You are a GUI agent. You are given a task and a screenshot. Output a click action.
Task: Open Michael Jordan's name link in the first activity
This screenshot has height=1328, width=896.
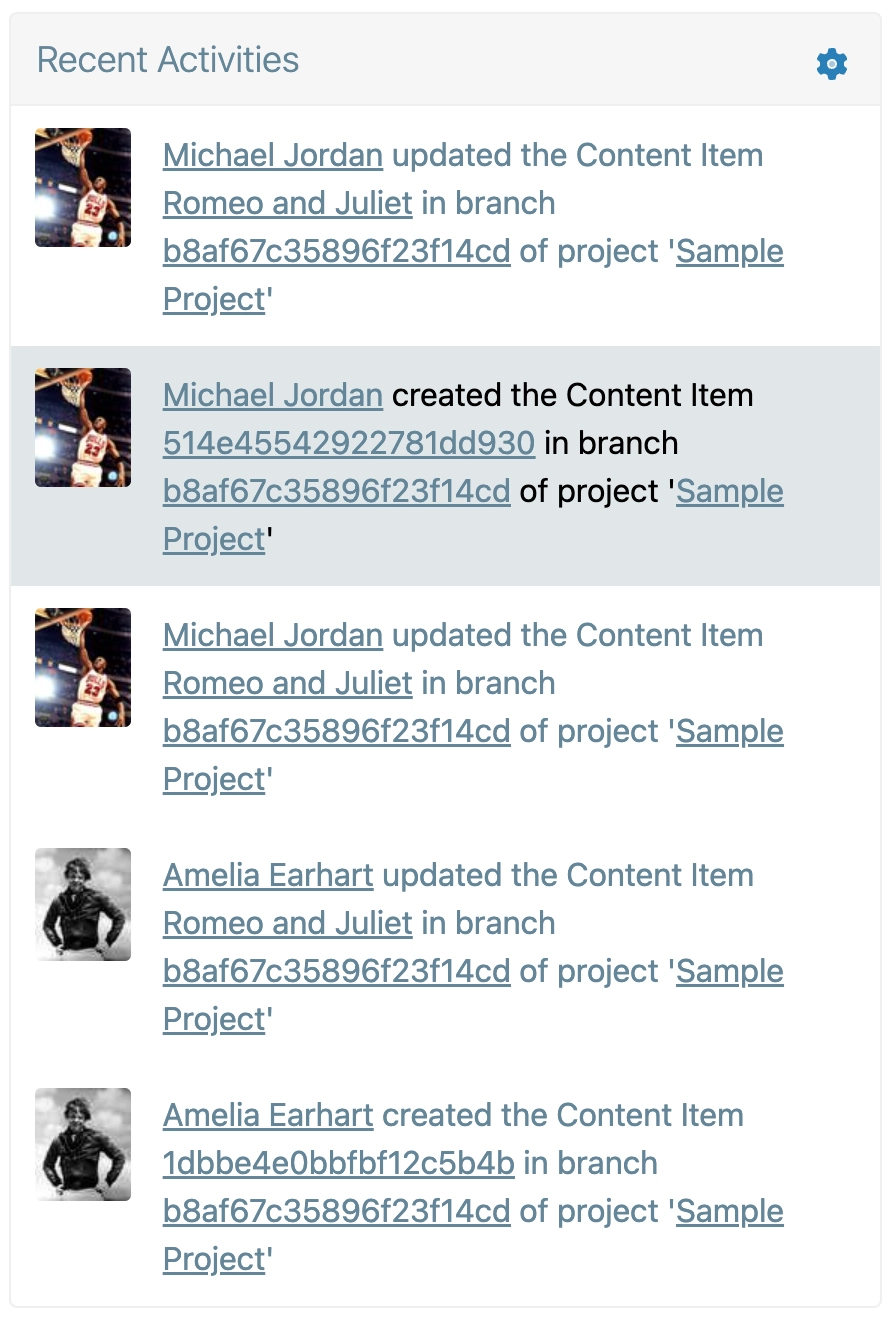click(272, 156)
